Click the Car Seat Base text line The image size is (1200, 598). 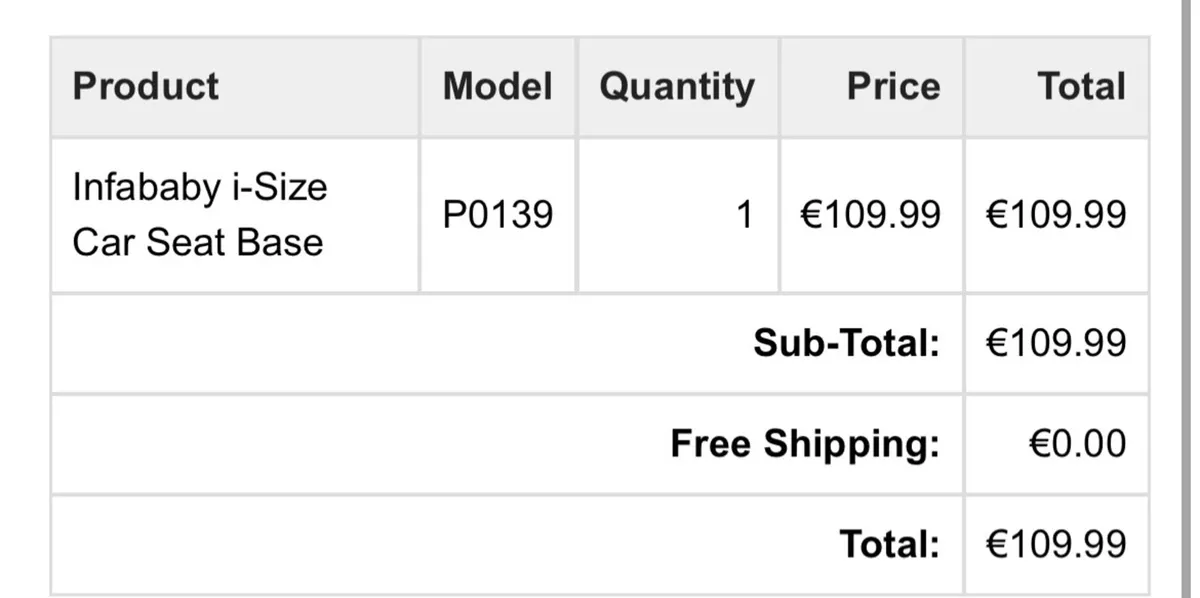(x=198, y=242)
